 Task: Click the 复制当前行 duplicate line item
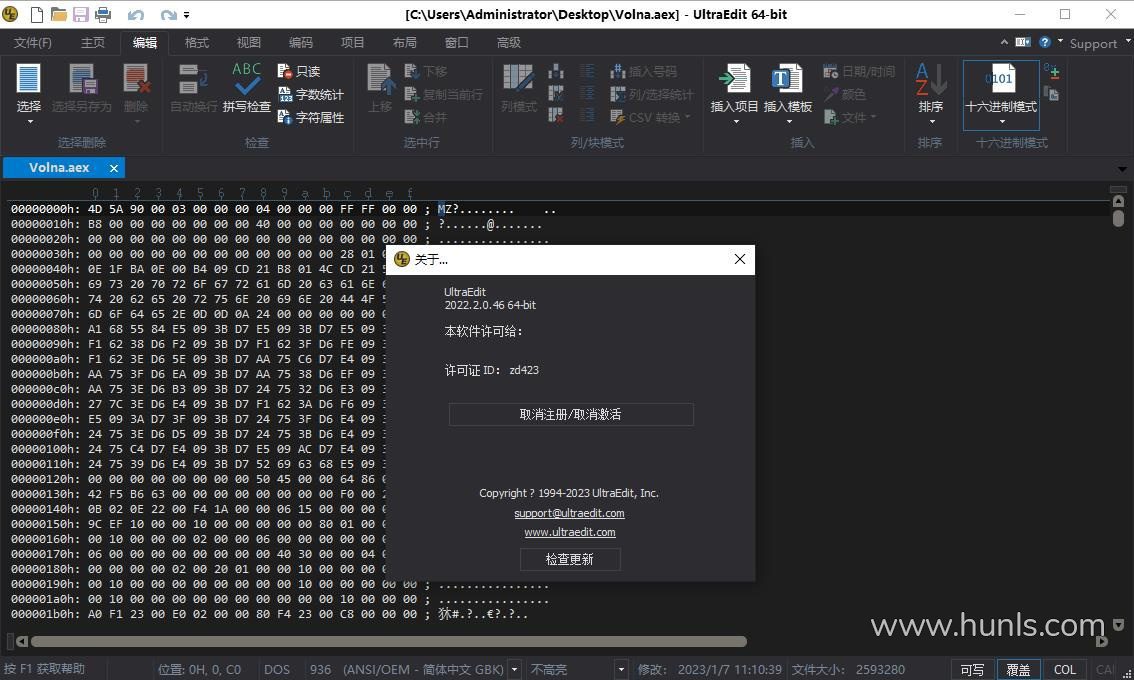point(443,94)
